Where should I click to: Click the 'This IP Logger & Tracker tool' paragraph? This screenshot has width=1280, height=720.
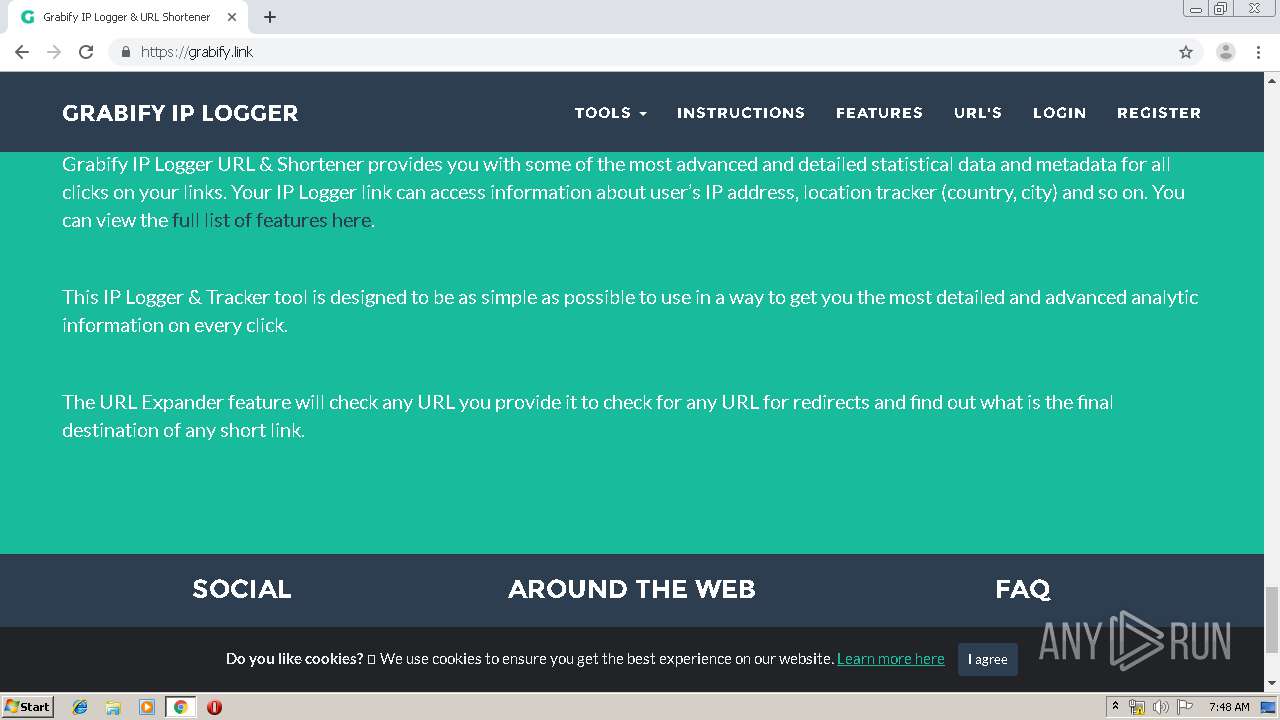(630, 311)
